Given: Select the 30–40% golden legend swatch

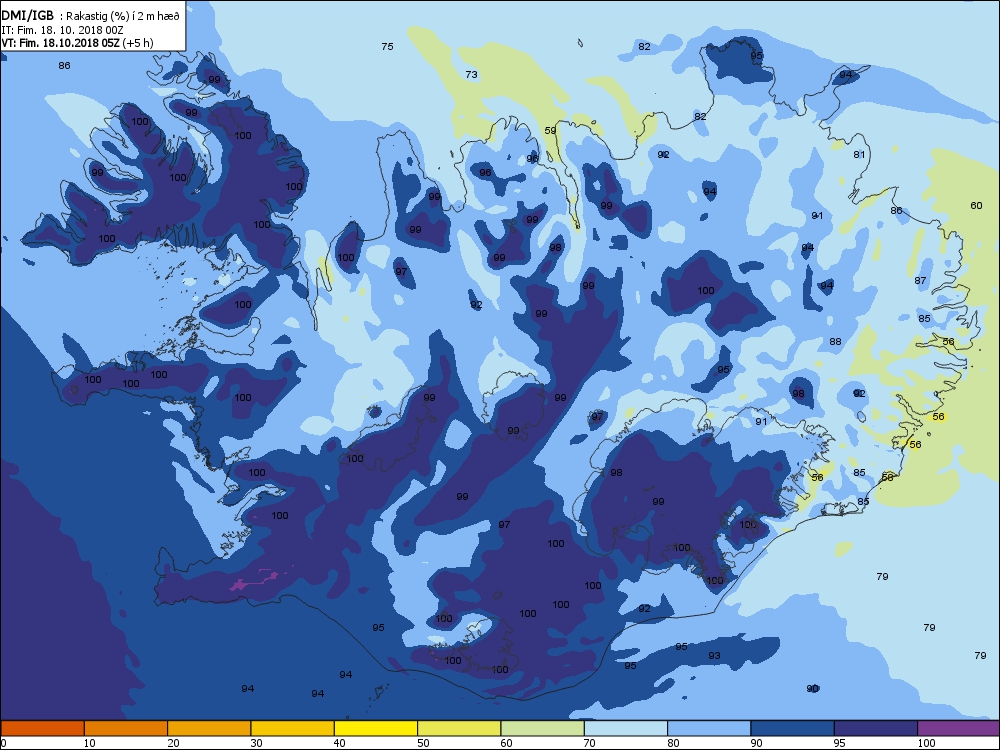Looking at the screenshot, I should click(x=293, y=728).
